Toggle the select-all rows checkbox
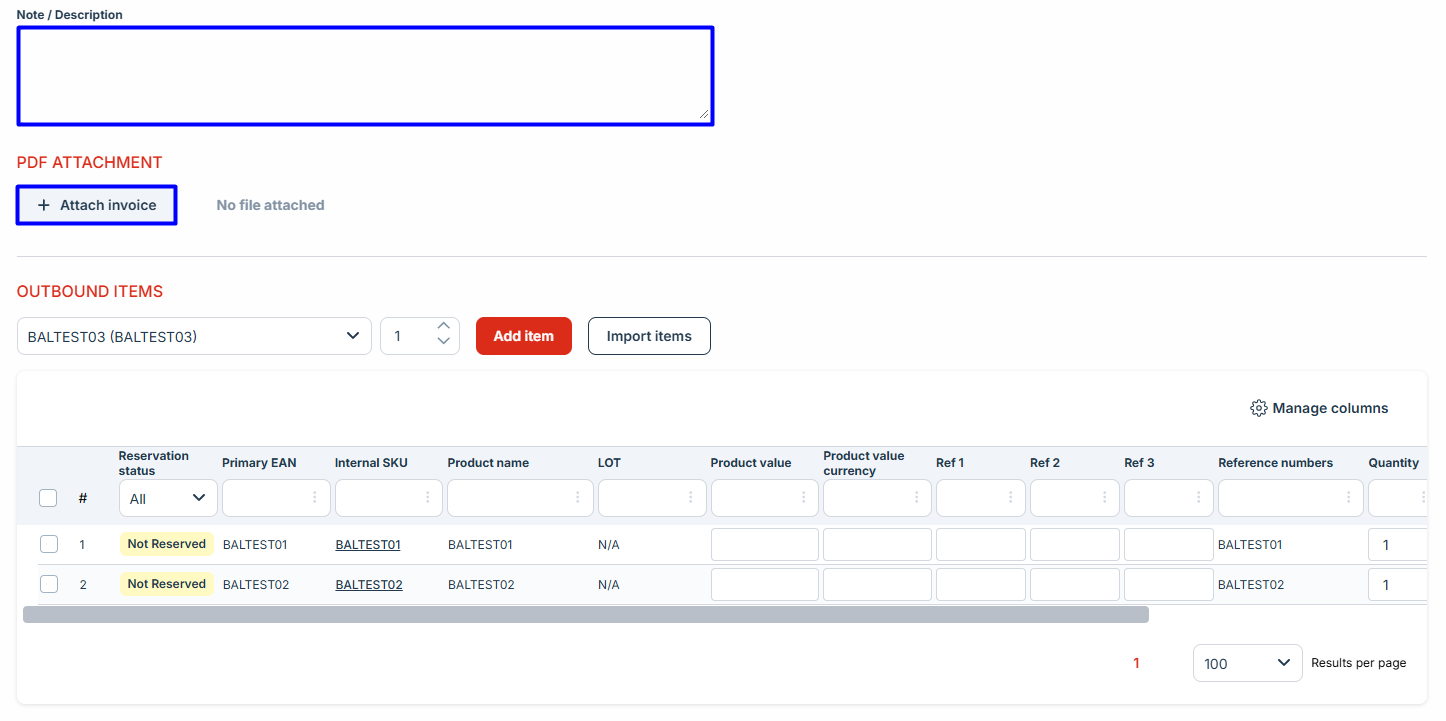 pos(48,498)
